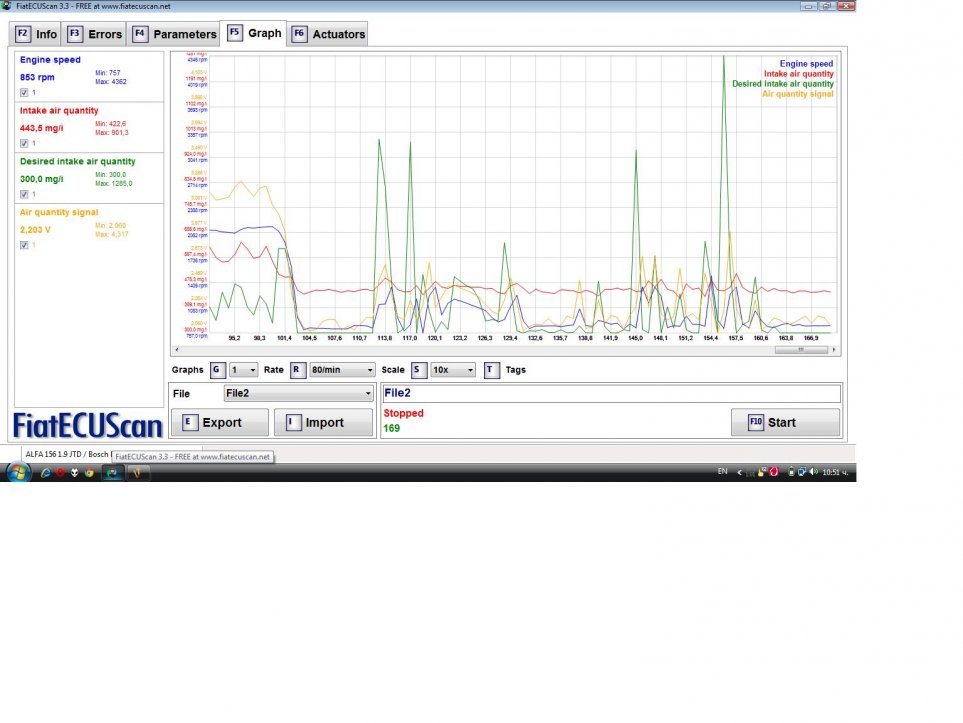The width and height of the screenshot is (963, 723).
Task: Open the Parameters tab
Action: [x=175, y=34]
